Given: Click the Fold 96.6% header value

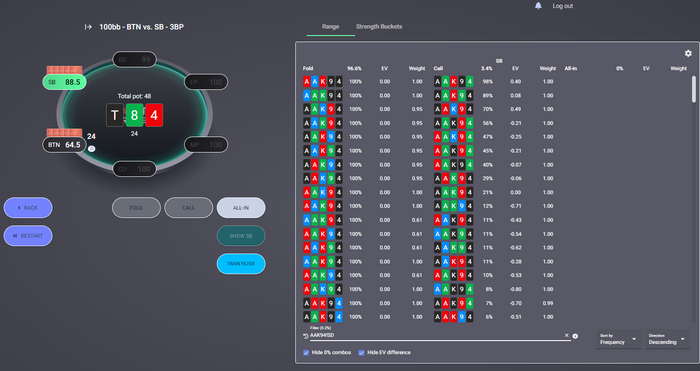Looking at the screenshot, I should (354, 68).
